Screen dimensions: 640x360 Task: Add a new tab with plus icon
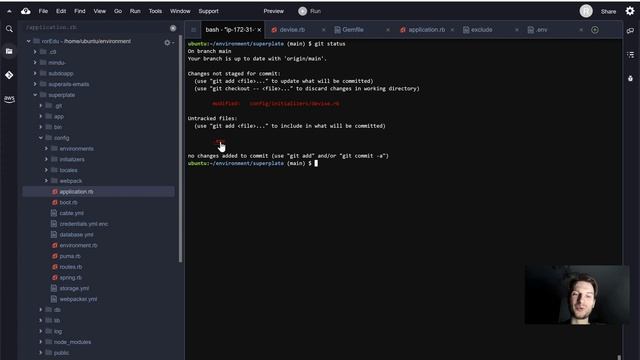[595, 30]
